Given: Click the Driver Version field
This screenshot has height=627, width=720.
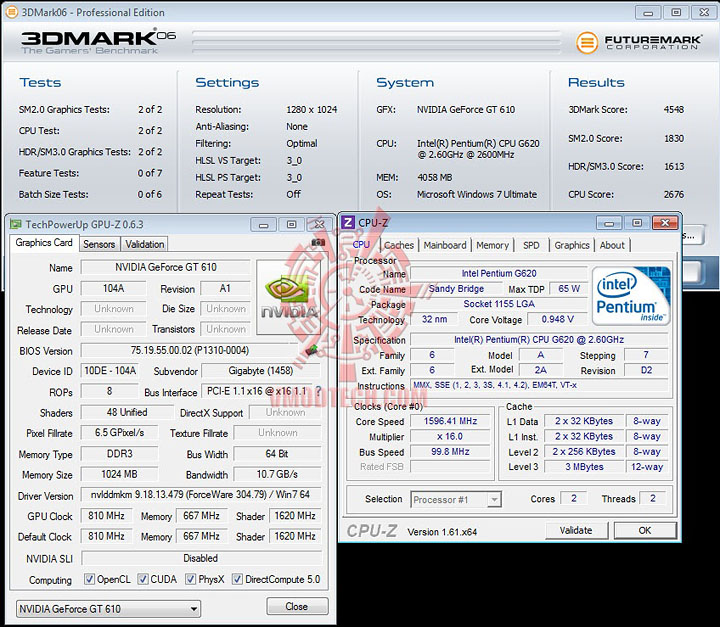Looking at the screenshot, I should [x=201, y=495].
